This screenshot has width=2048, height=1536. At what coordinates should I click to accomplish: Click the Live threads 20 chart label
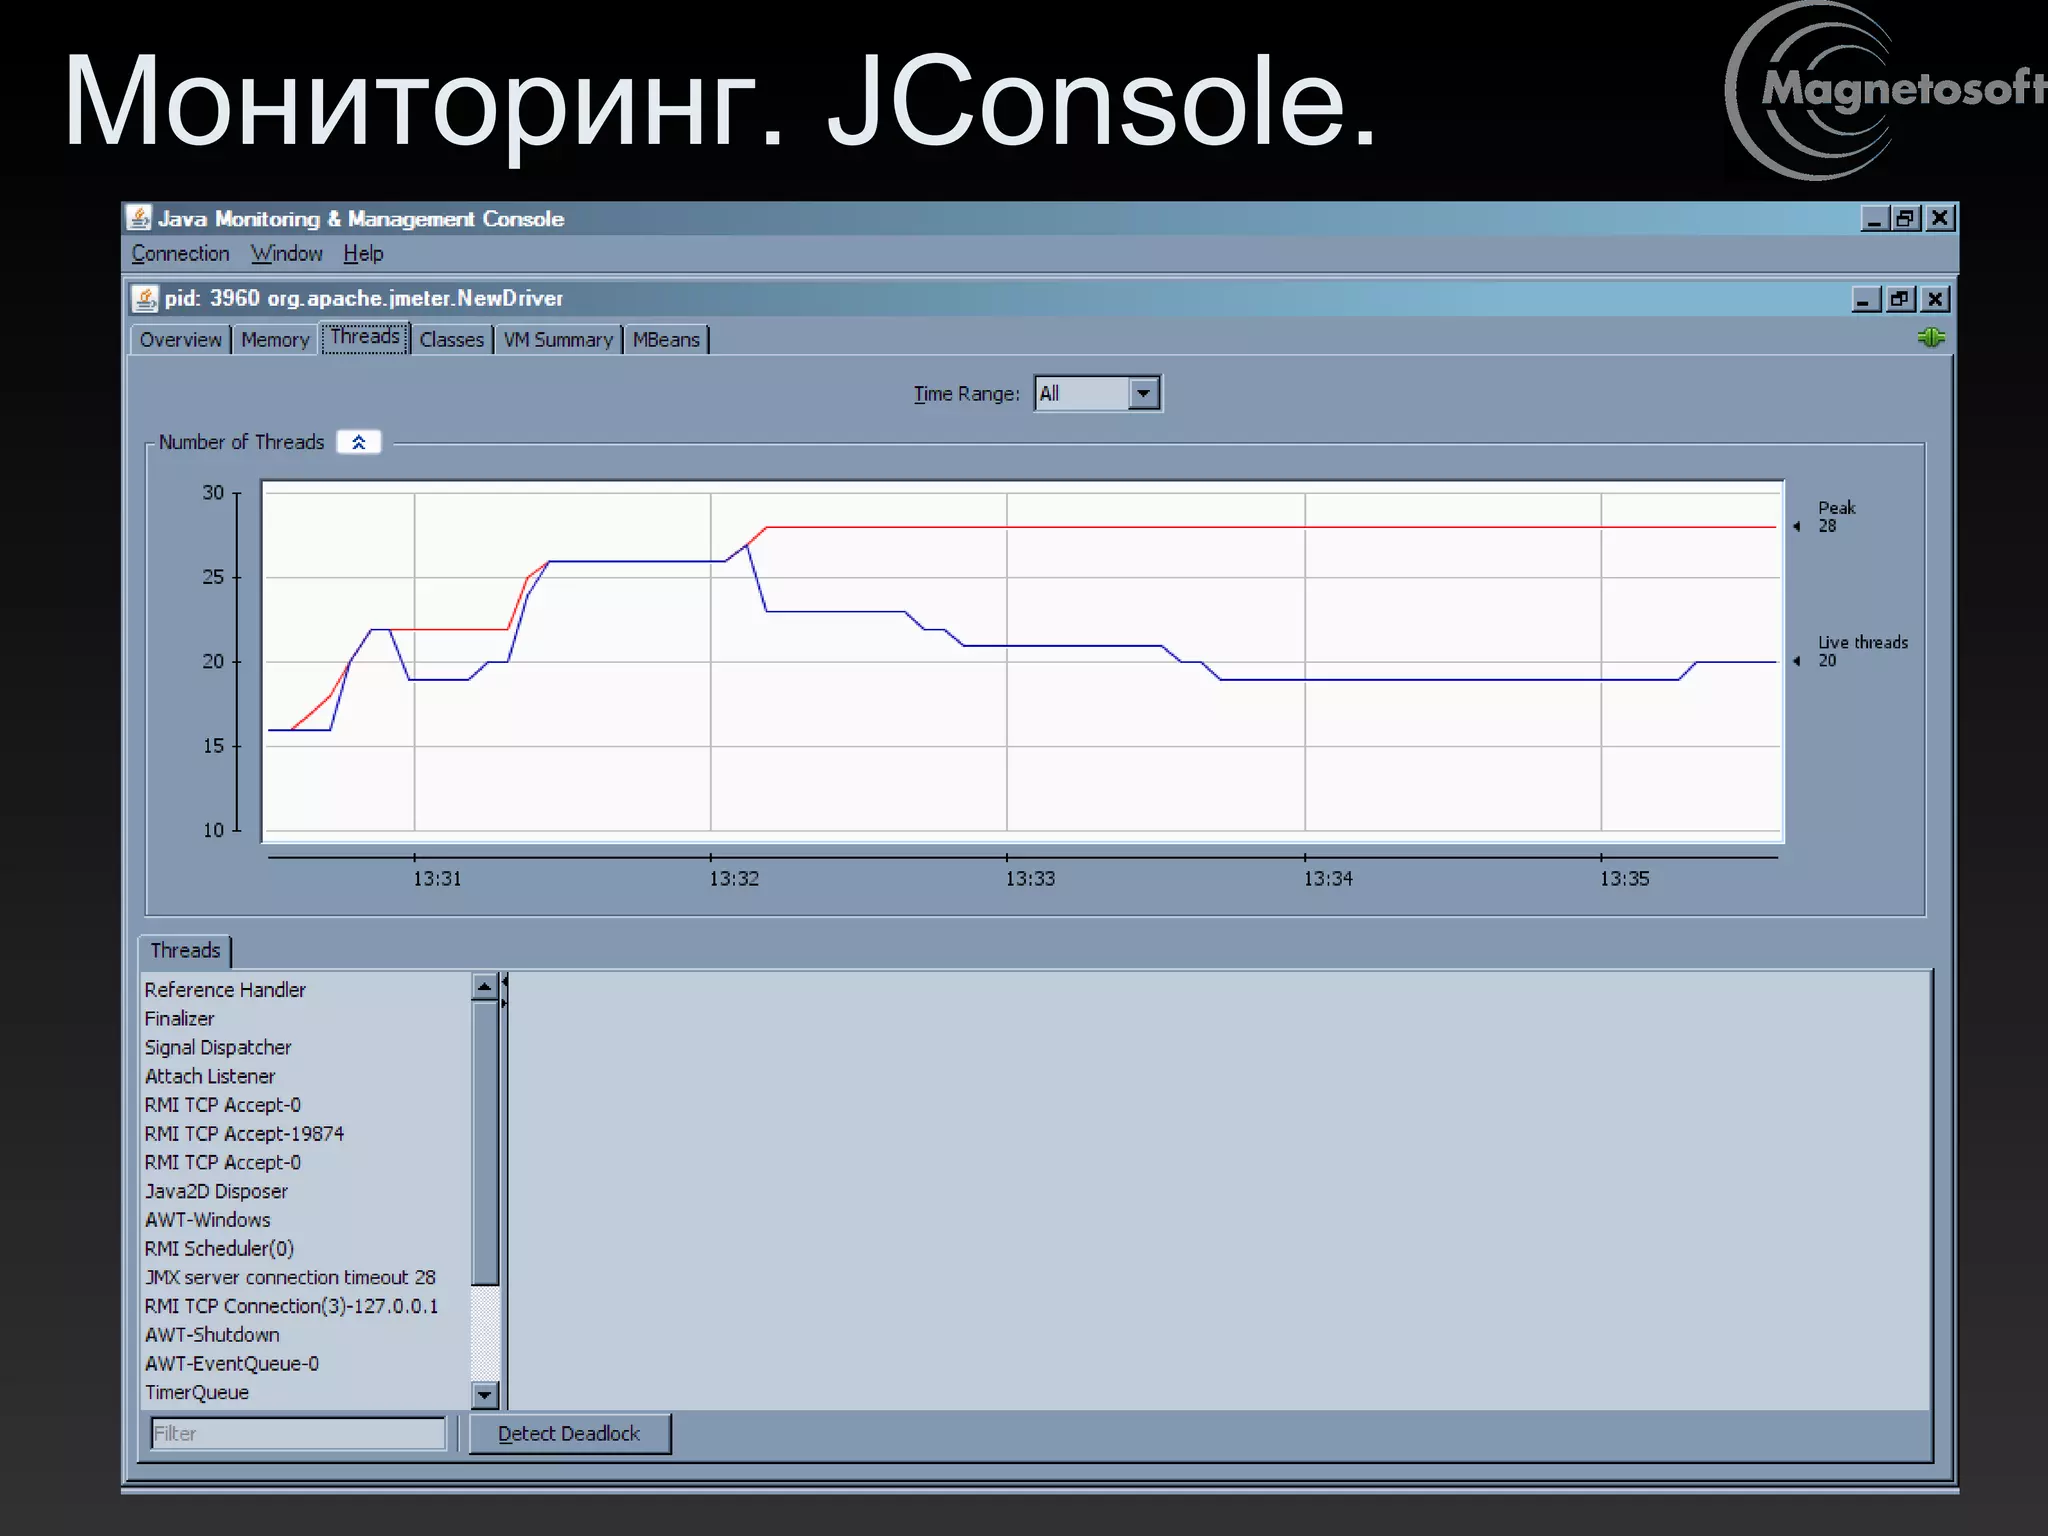click(x=1862, y=651)
